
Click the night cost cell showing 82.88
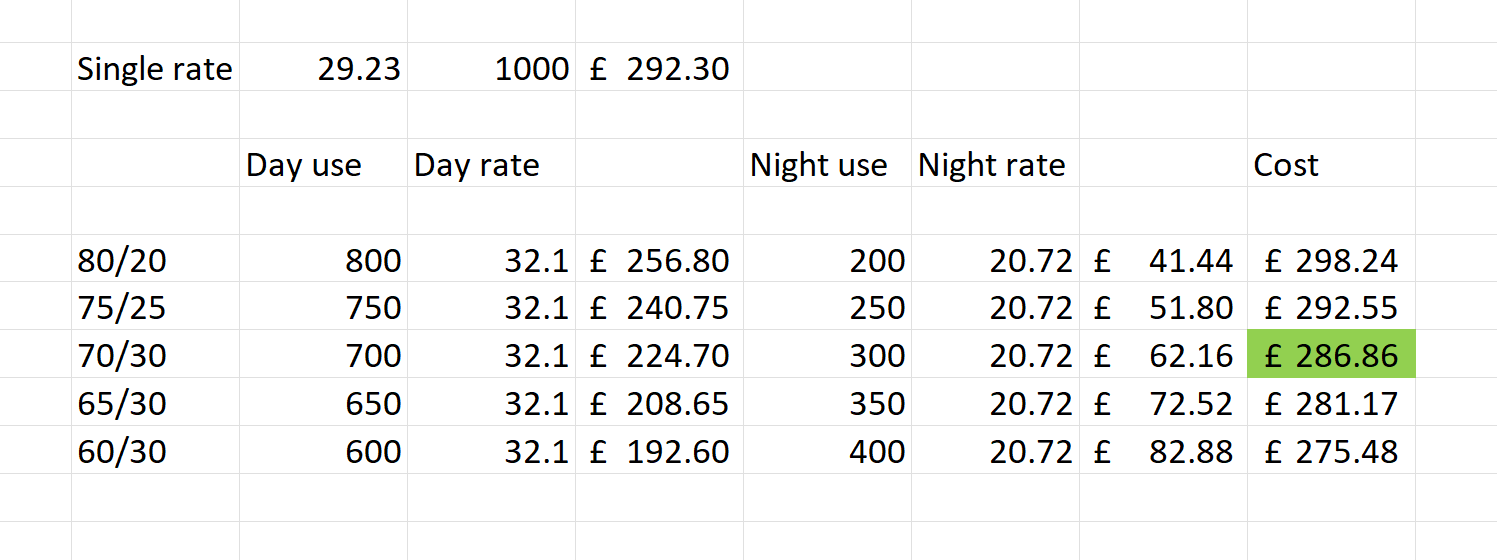coord(1164,452)
